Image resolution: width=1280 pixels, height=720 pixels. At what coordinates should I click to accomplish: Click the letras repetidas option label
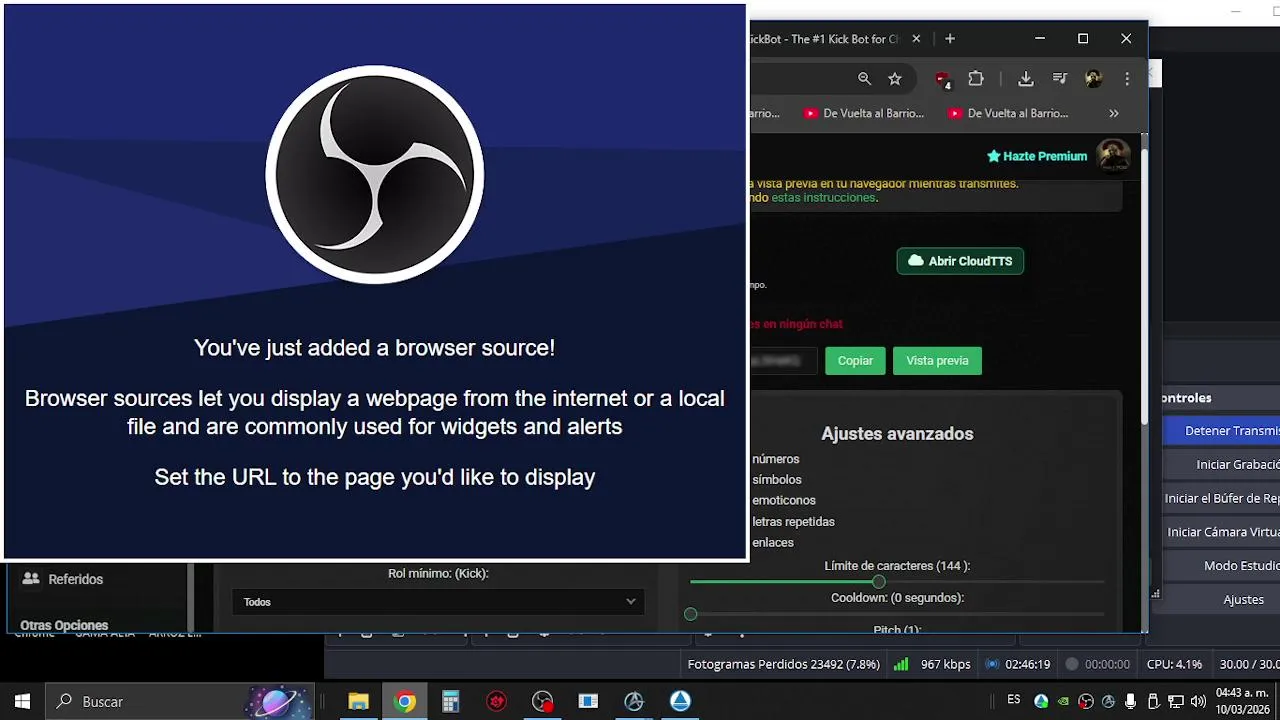click(x=793, y=521)
